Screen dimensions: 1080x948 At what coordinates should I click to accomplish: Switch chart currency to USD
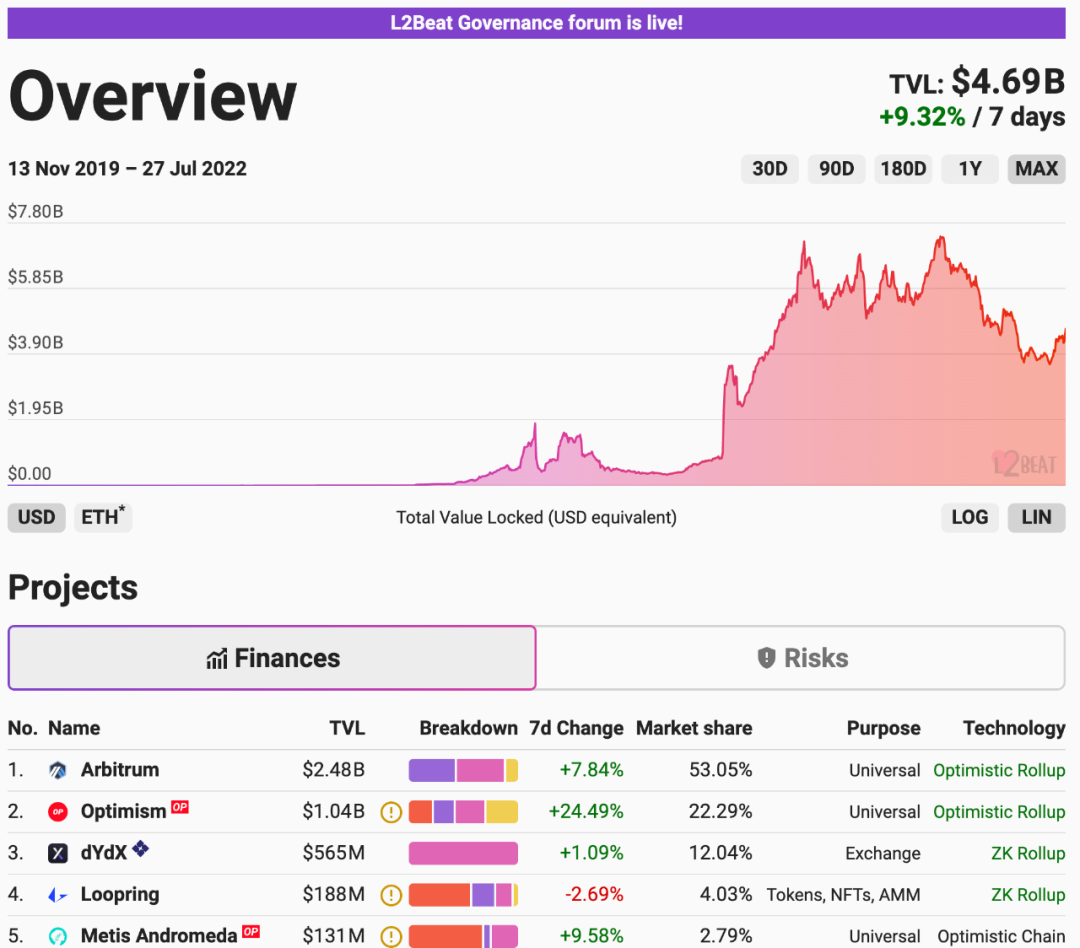click(x=37, y=517)
